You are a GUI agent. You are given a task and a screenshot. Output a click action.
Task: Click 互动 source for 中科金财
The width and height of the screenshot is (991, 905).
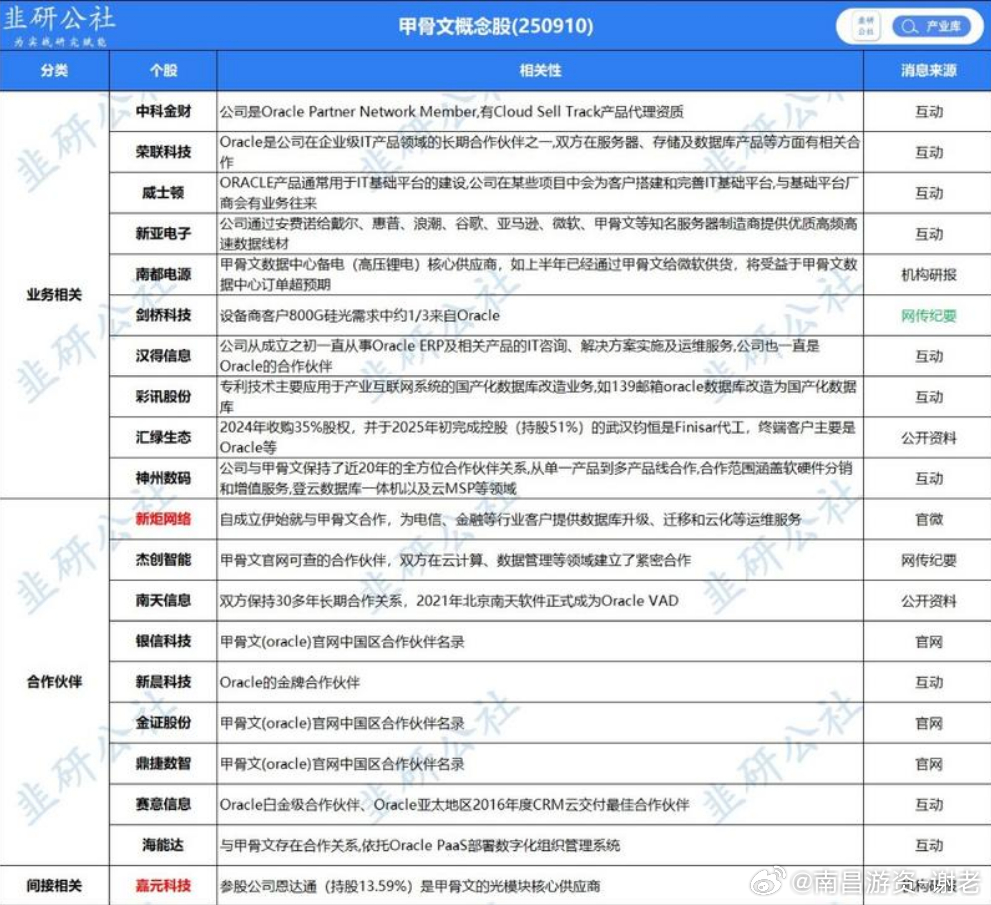click(x=928, y=112)
